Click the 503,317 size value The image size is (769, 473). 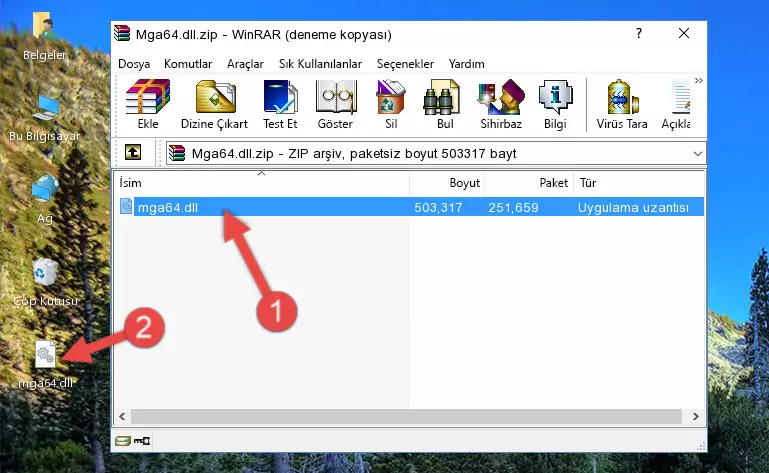(x=438, y=208)
